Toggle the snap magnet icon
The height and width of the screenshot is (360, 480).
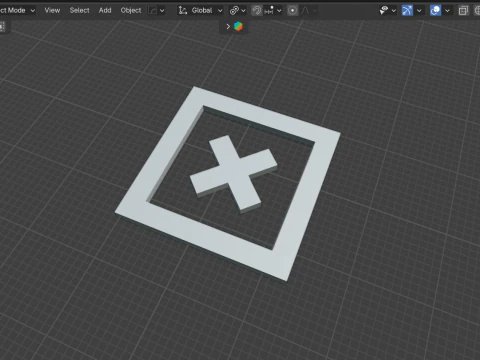coord(256,11)
